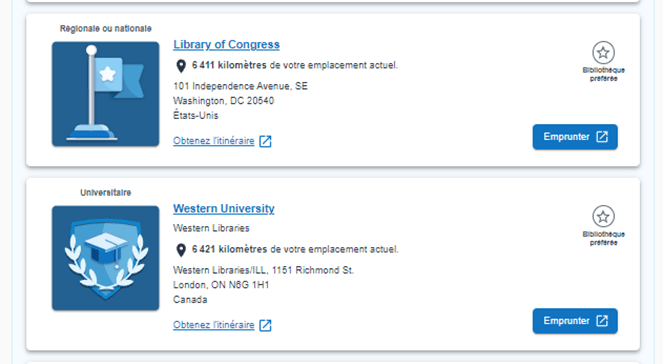Click external-link icon after Library of Congress itinerary
The image size is (663, 364).
tap(265, 141)
